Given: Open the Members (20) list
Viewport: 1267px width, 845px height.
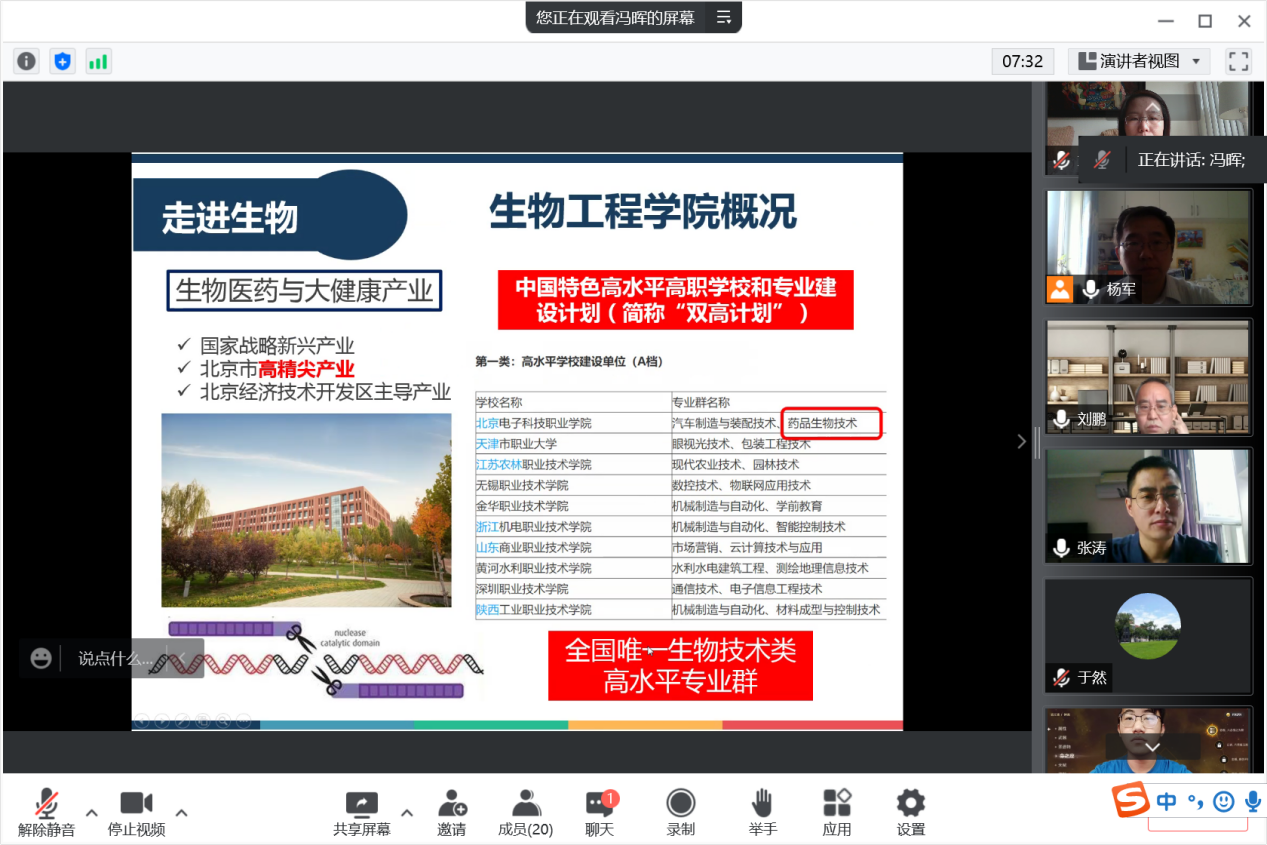Looking at the screenshot, I should [x=525, y=812].
